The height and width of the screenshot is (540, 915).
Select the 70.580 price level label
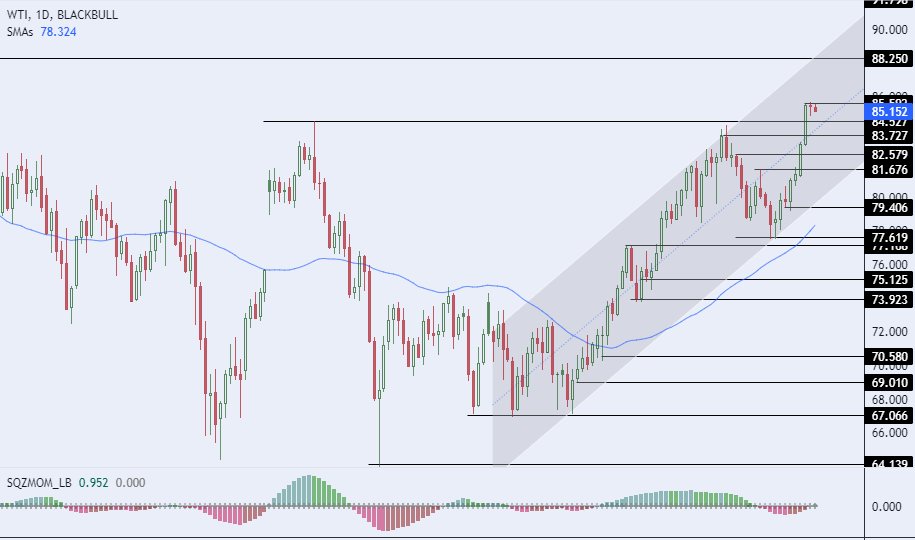pyautogui.click(x=888, y=356)
